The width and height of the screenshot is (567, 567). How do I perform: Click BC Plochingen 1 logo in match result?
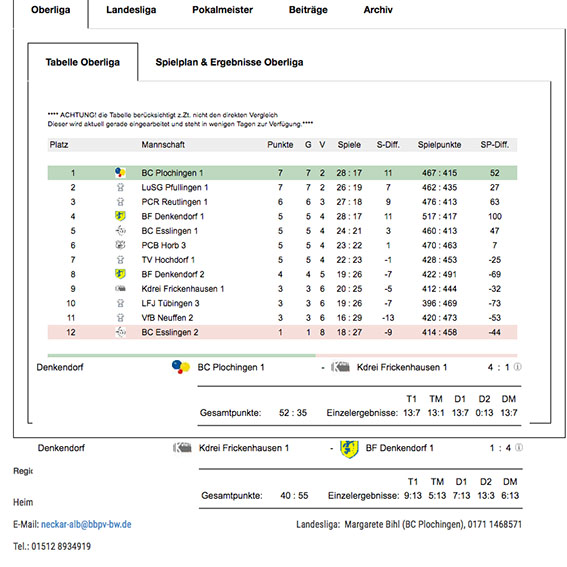point(181,367)
